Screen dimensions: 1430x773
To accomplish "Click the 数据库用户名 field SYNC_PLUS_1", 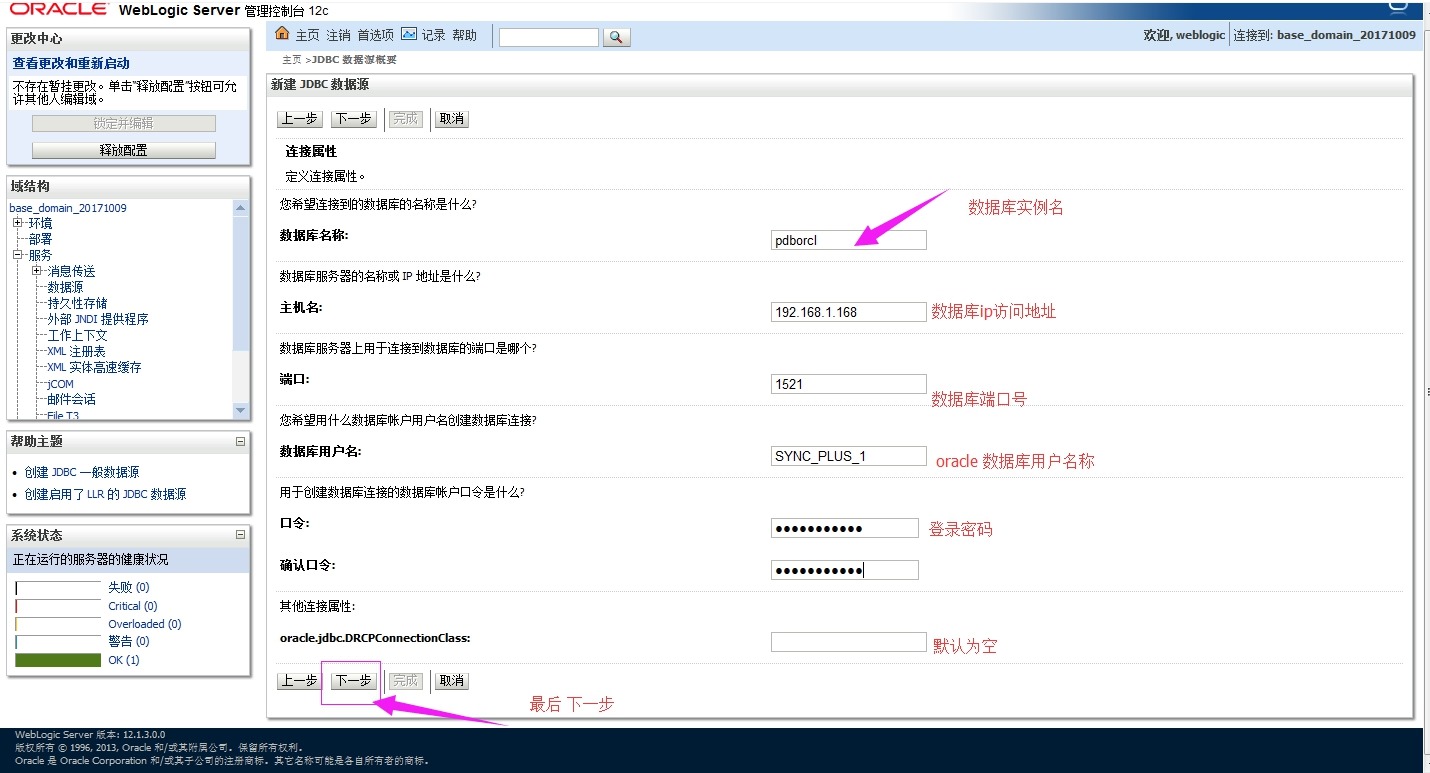I will point(849,456).
